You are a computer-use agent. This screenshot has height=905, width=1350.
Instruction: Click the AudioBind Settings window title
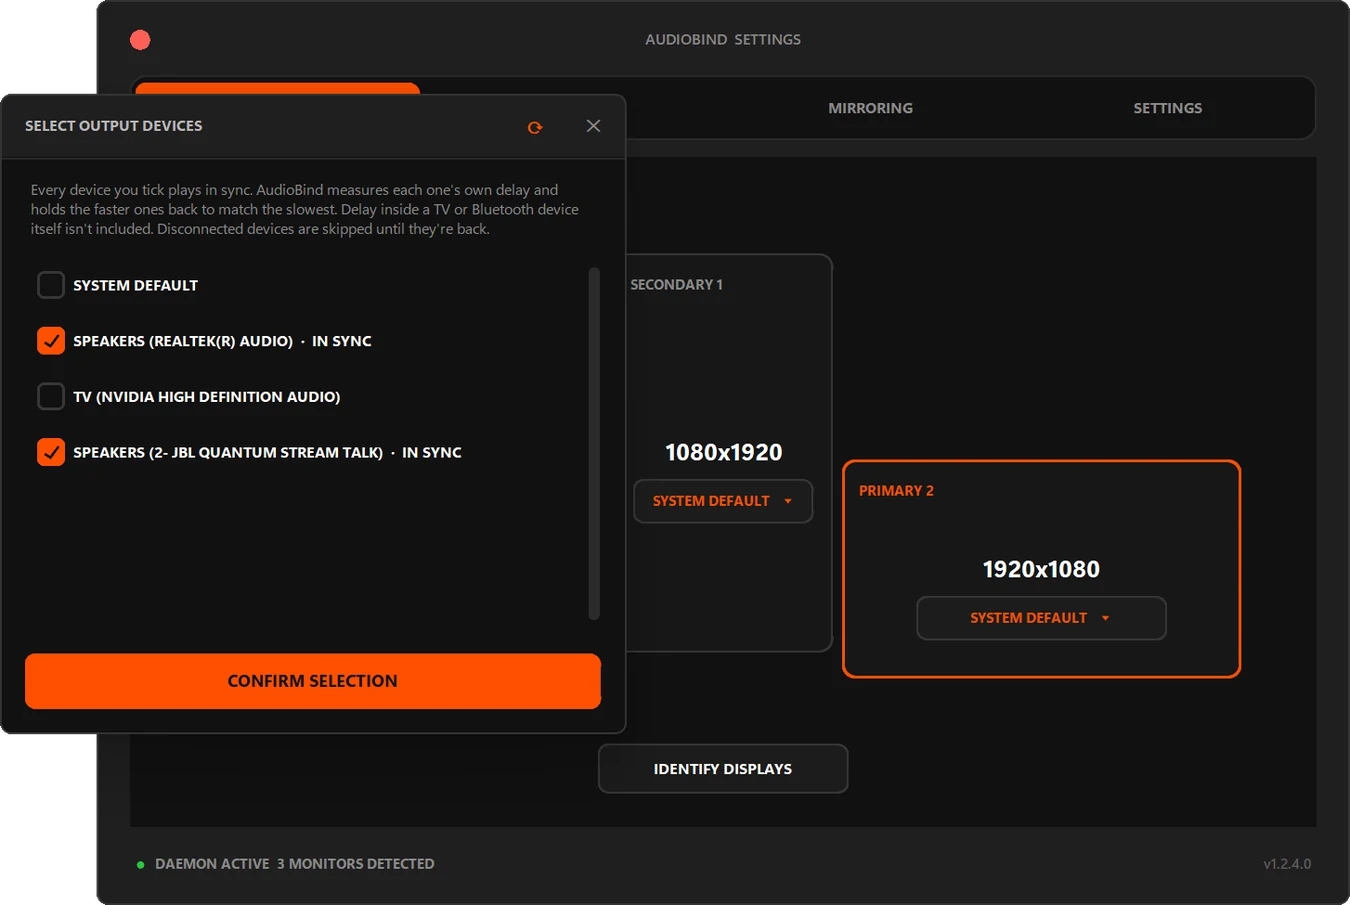723,40
